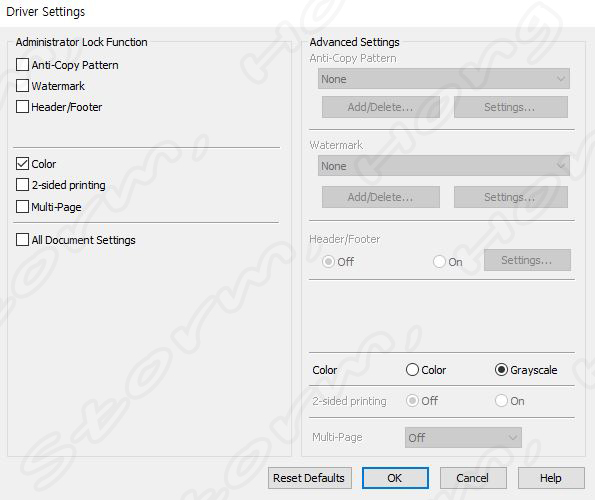595x500 pixels.
Task: Click Add/Delete under Watermark
Action: (x=381, y=197)
